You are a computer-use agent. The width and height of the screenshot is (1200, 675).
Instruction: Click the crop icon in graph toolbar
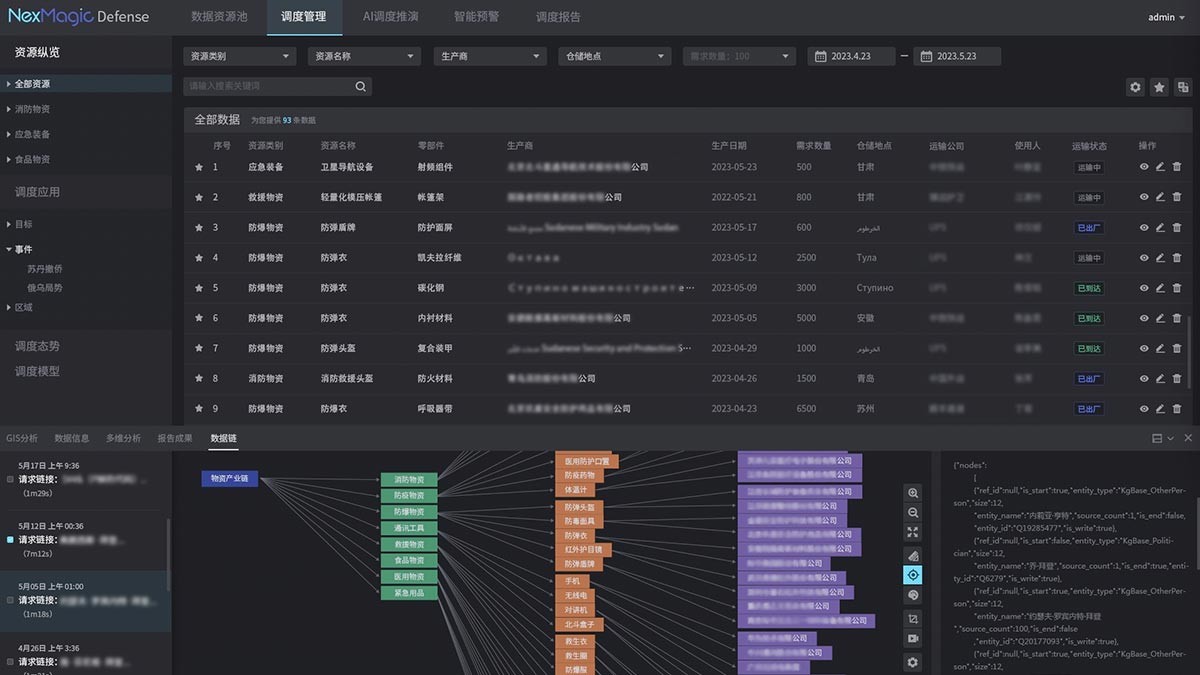912,619
